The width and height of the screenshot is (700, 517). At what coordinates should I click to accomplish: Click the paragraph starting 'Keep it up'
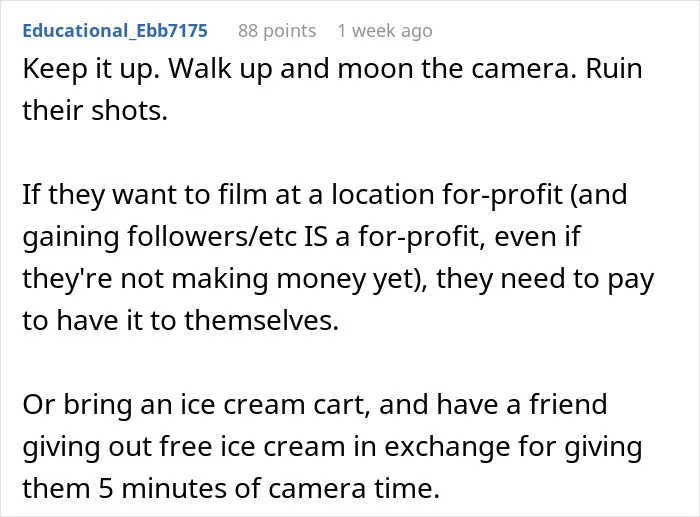[333, 89]
